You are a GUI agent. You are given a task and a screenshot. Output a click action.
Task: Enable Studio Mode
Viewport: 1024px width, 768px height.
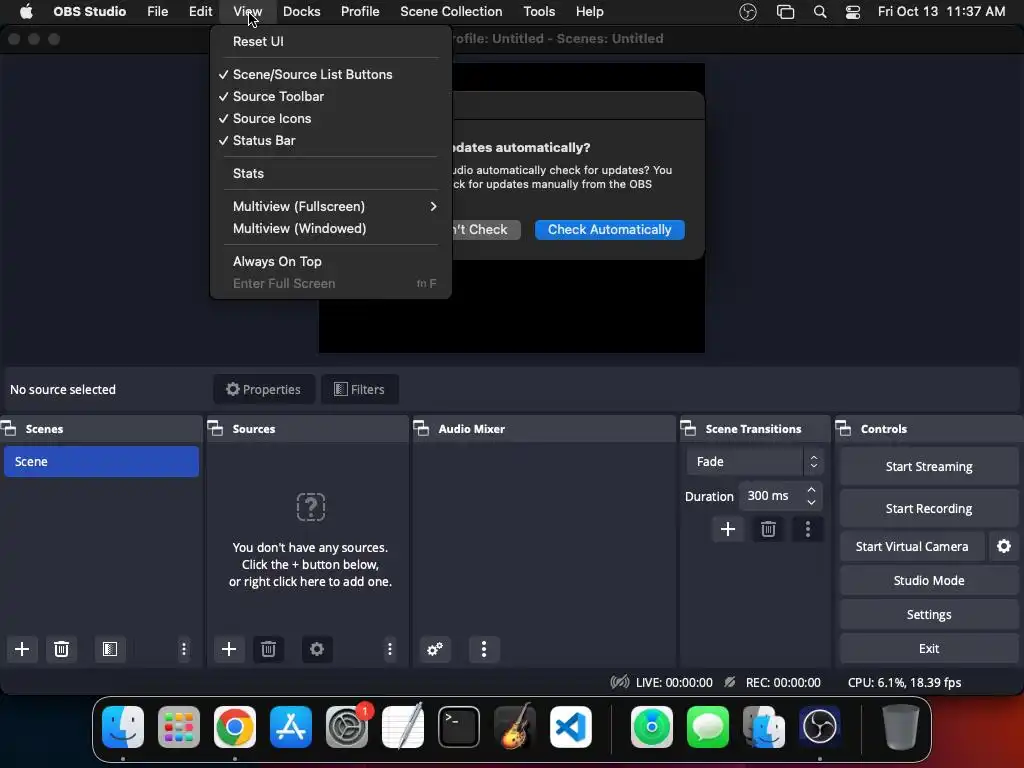[929, 581]
